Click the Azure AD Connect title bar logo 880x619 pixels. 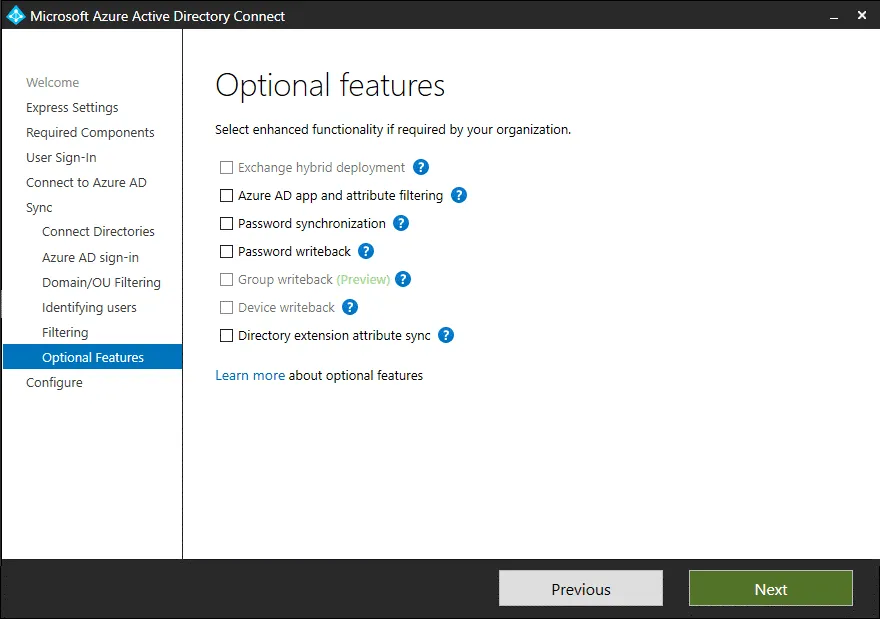point(15,16)
